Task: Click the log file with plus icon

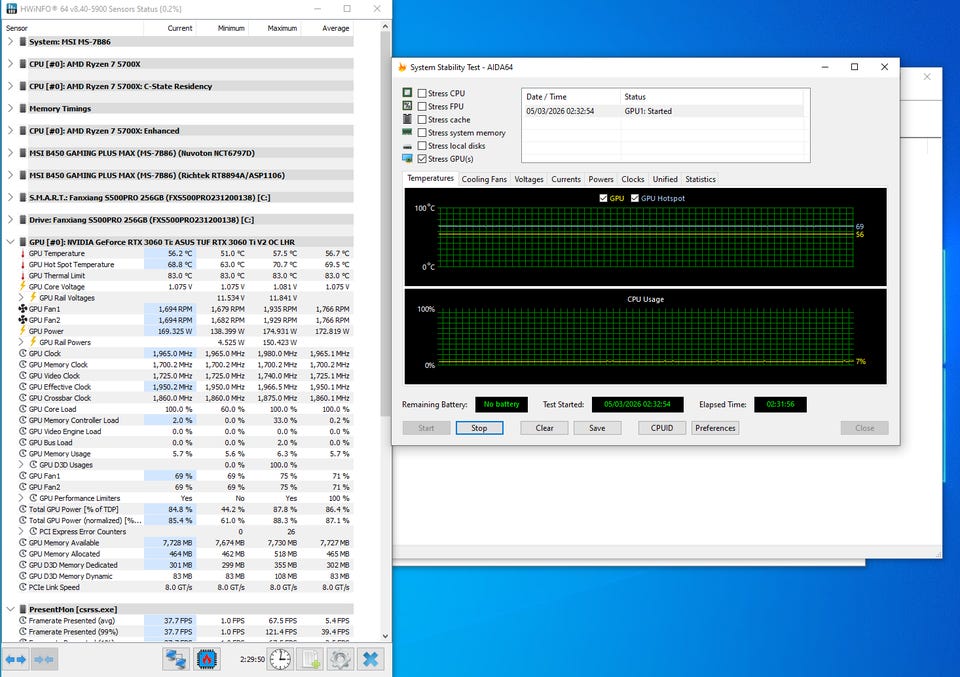Action: 311,659
